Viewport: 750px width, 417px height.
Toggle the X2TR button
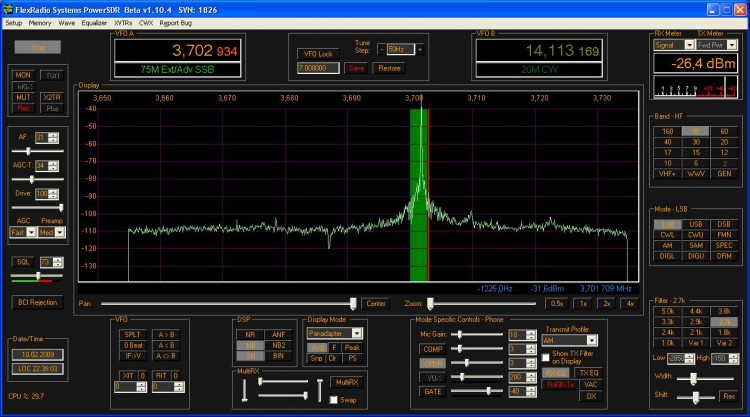[52, 97]
